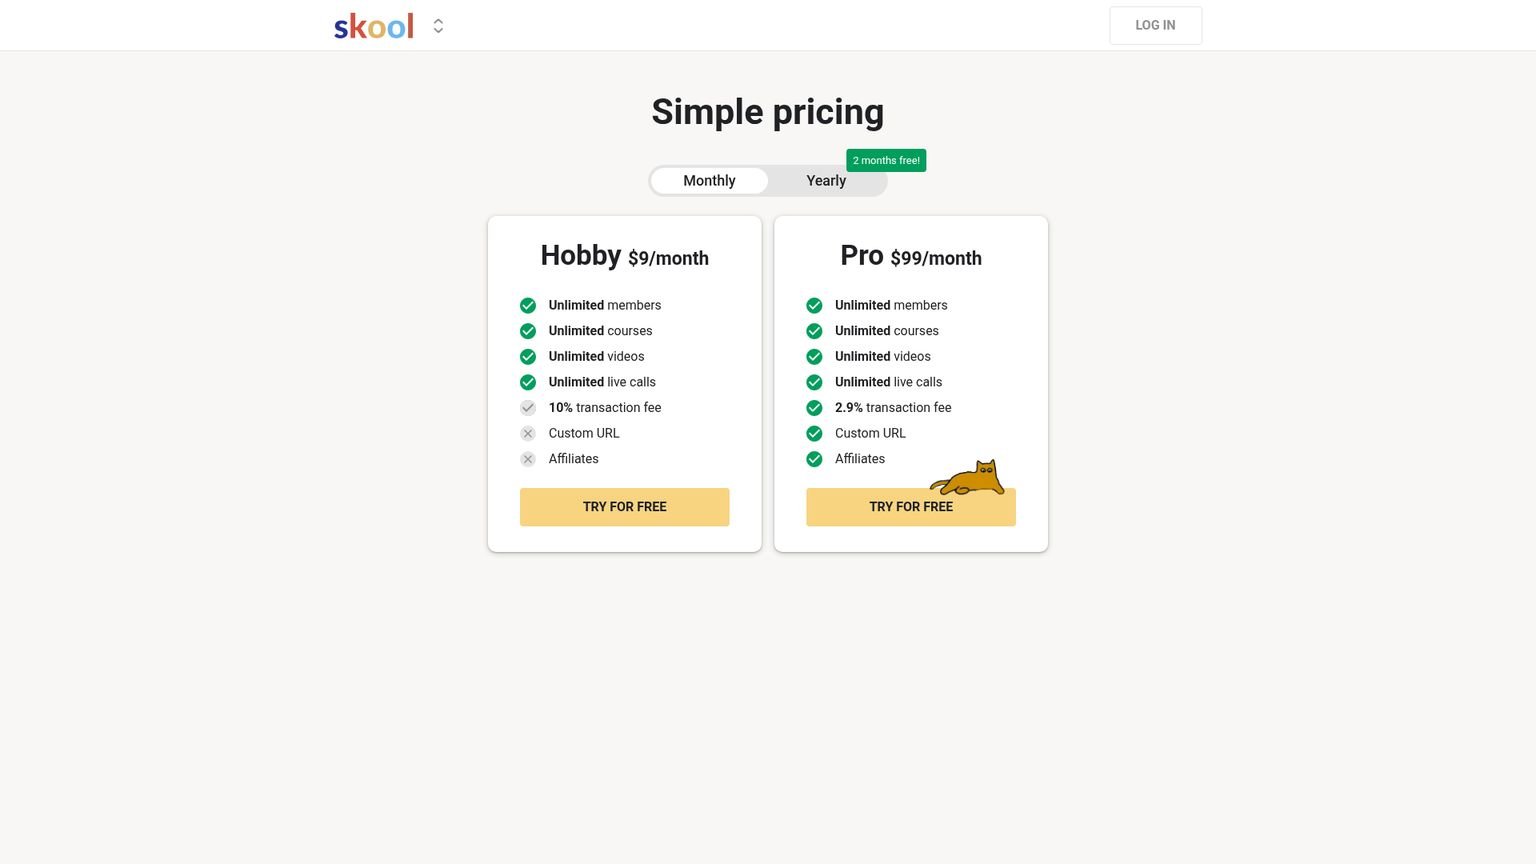Open the dropdown chevron next to the skool logo
The width and height of the screenshot is (1536, 864).
tap(438, 26)
